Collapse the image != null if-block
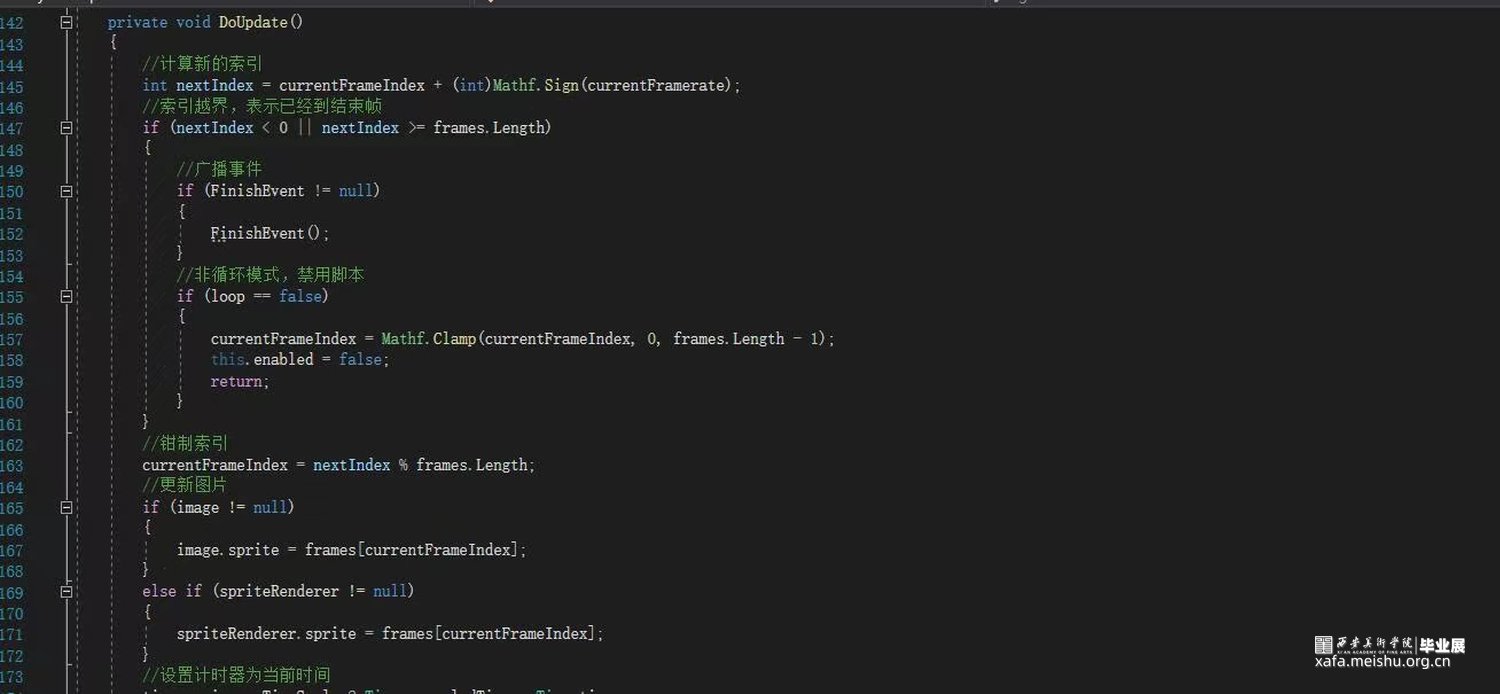 tap(66, 508)
